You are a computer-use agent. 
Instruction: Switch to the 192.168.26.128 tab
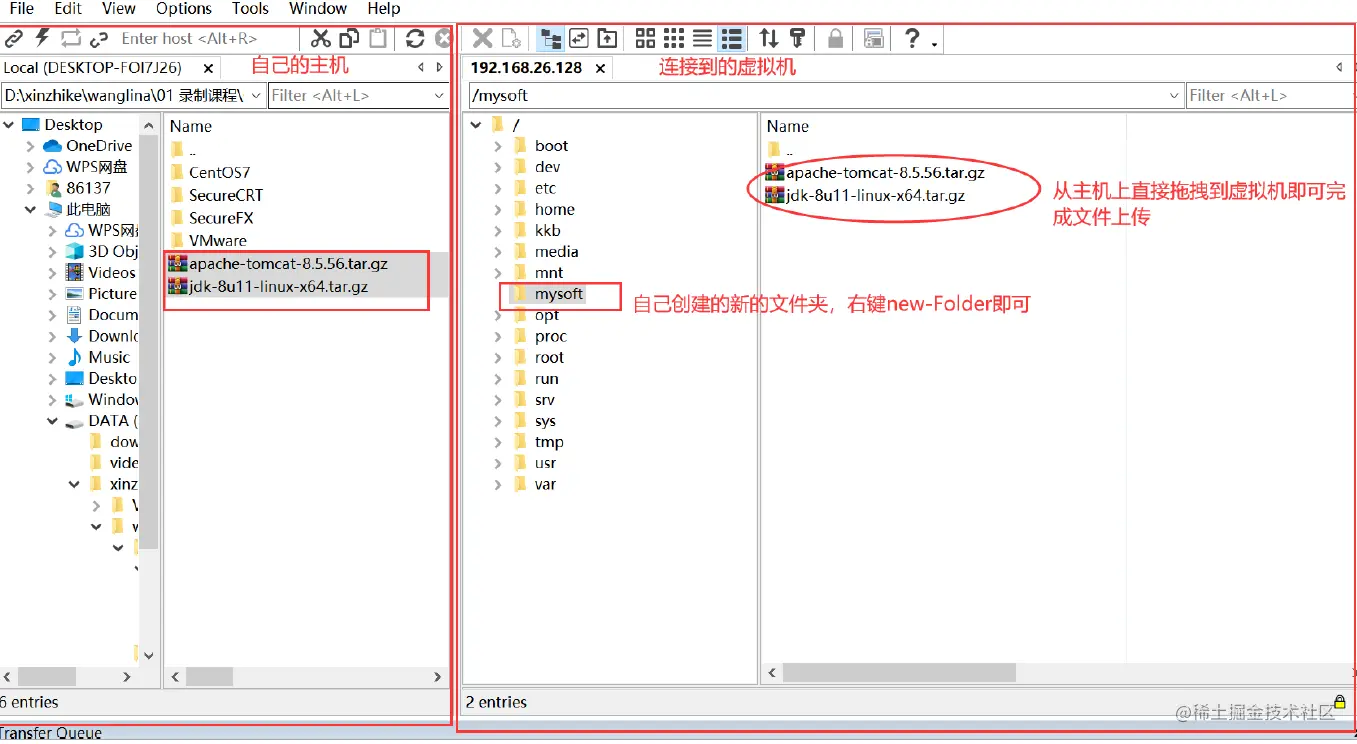(526, 68)
